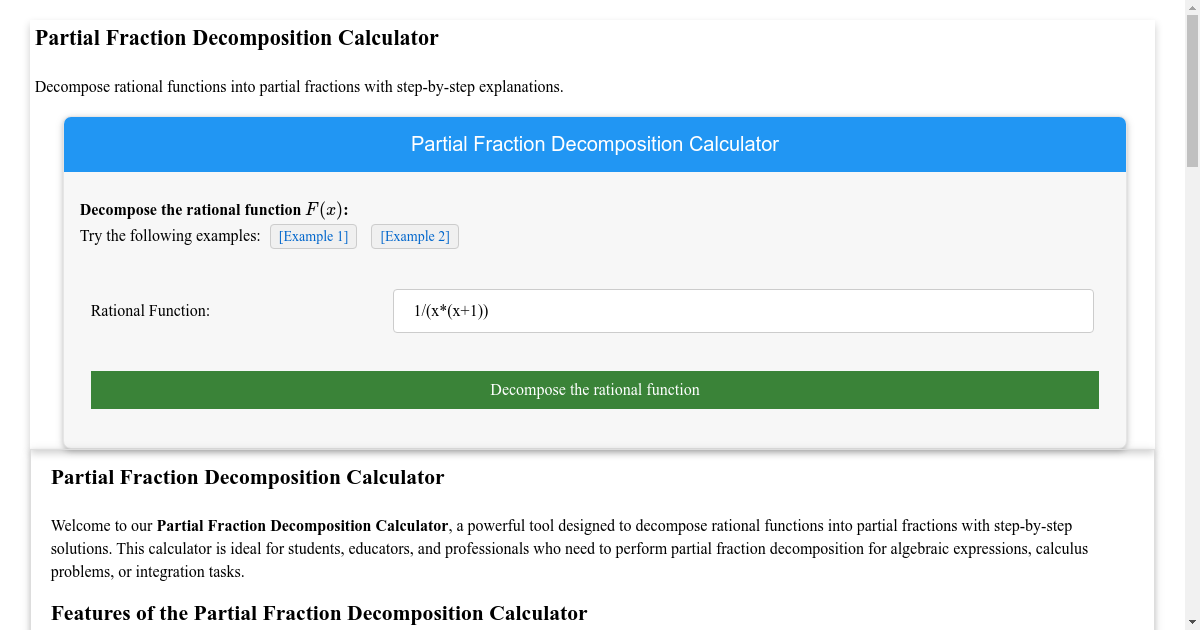The height and width of the screenshot is (630, 1200).
Task: Click the scrollbar down arrow
Action: (x=1191, y=622)
